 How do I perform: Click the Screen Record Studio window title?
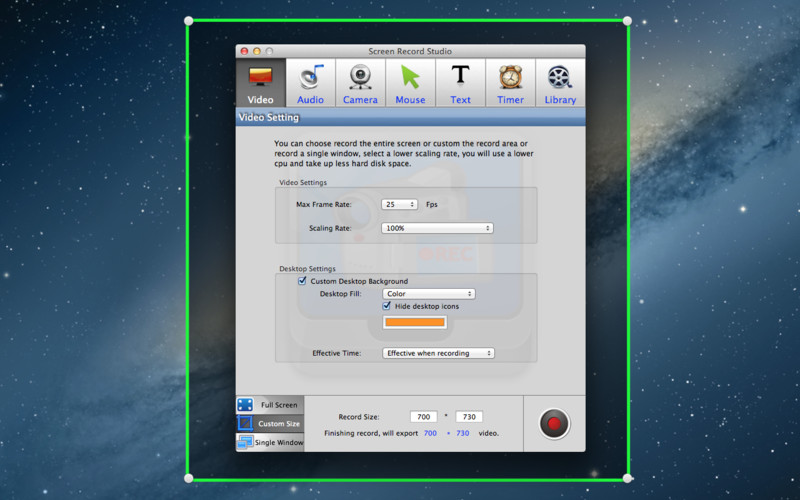(410, 51)
